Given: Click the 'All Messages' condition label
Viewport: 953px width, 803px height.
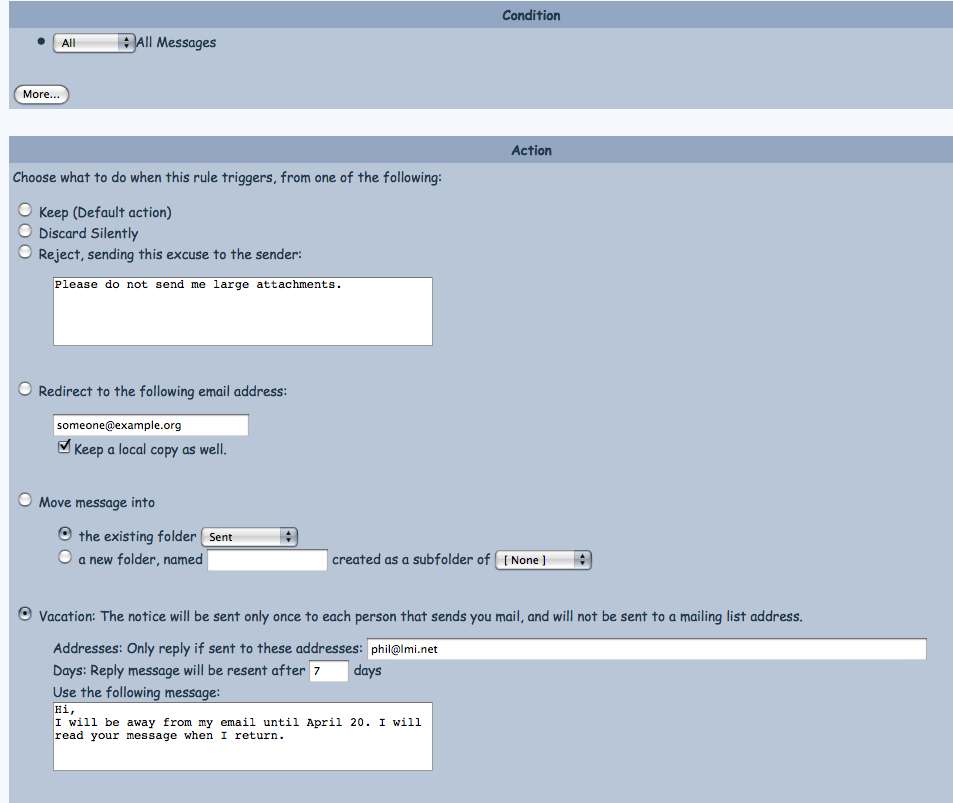Looking at the screenshot, I should [176, 43].
